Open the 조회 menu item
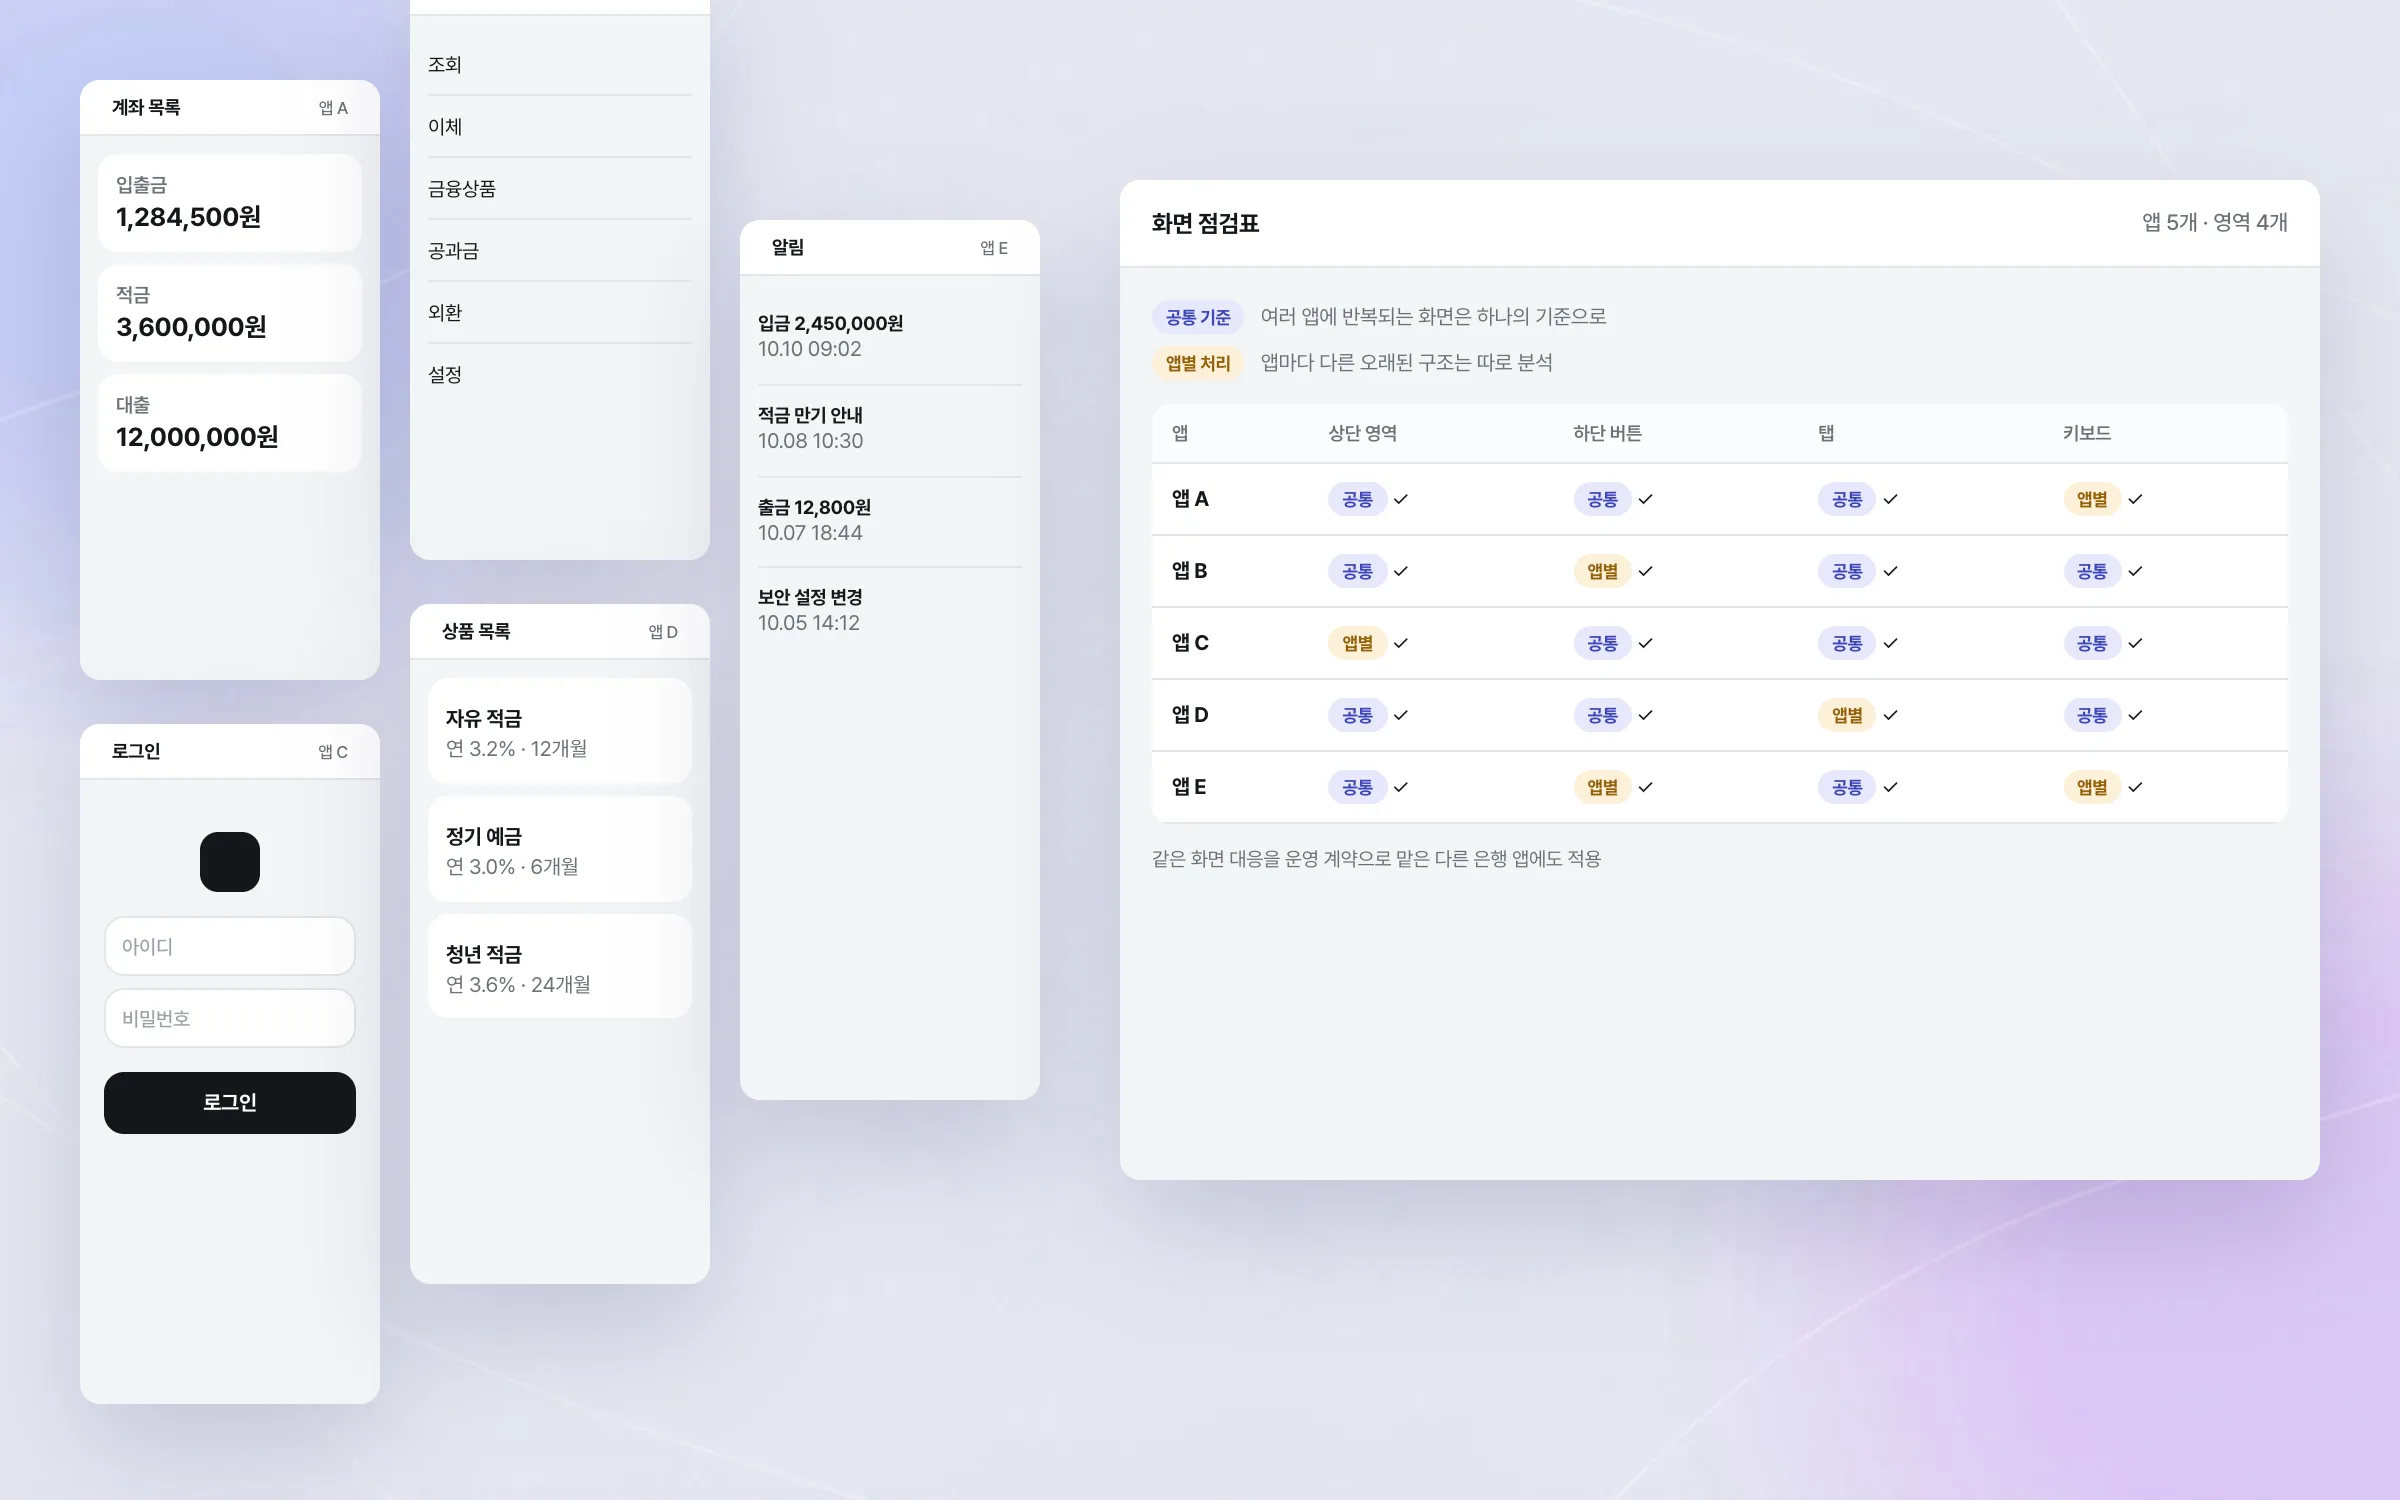Viewport: 2400px width, 1500px height. 560,65
